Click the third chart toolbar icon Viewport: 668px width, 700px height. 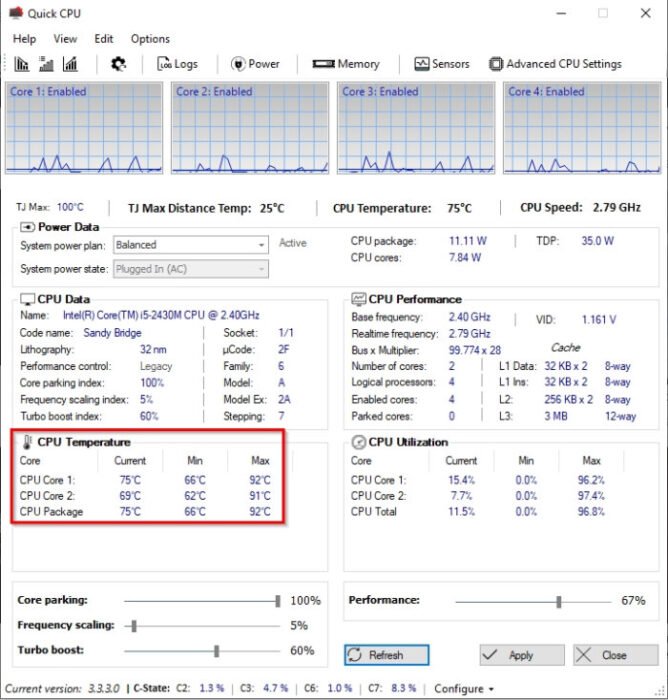pos(70,64)
